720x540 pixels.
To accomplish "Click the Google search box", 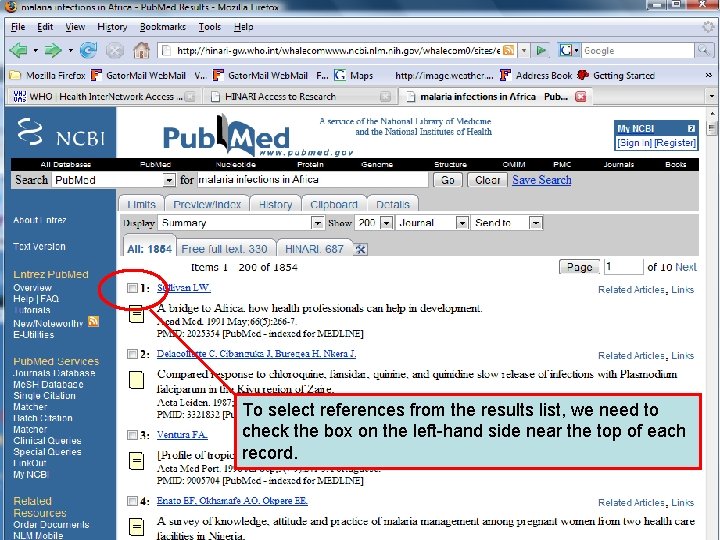I will [x=638, y=51].
